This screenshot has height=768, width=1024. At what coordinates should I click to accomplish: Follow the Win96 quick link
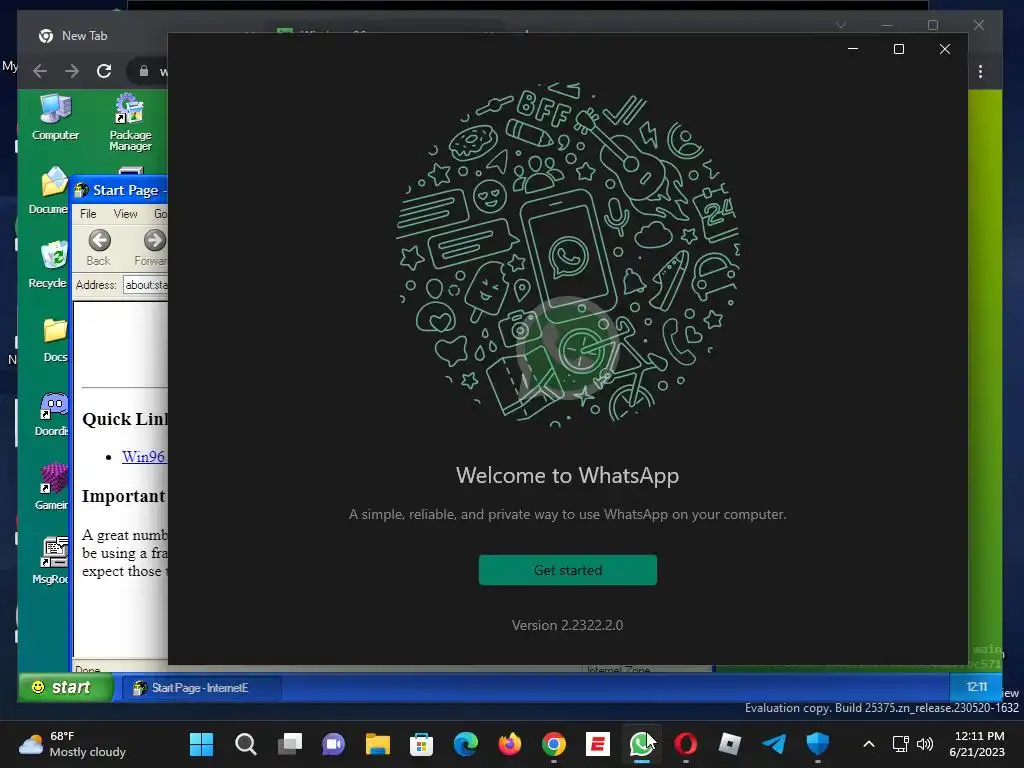click(x=144, y=456)
